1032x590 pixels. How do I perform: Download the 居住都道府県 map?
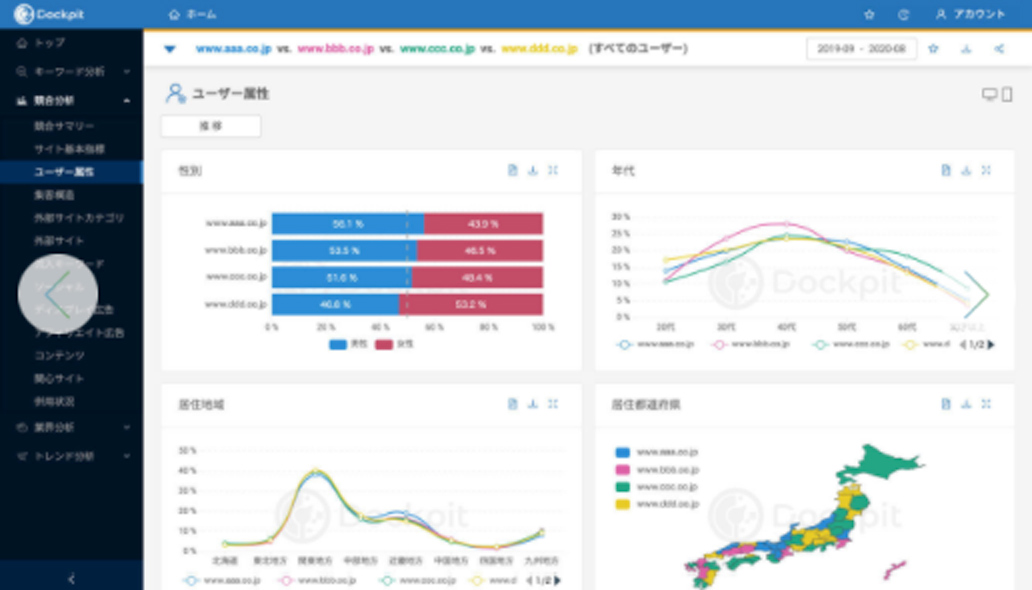[966, 404]
